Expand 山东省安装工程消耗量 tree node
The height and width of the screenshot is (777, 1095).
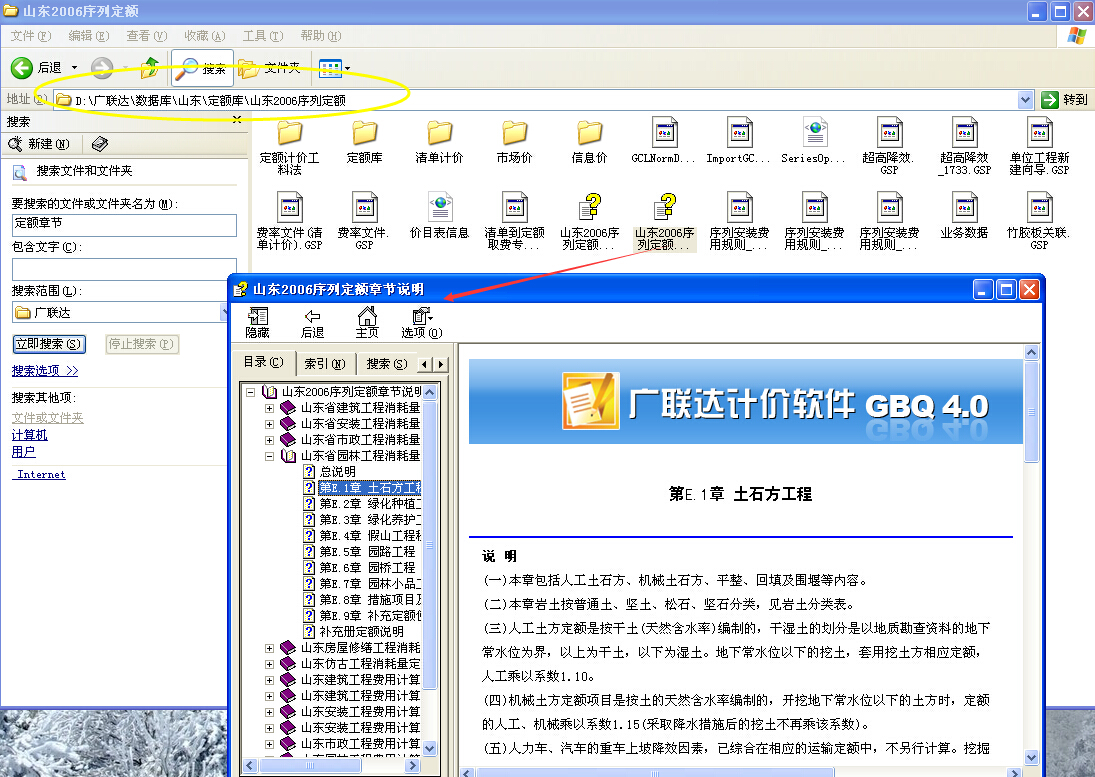[x=269, y=424]
